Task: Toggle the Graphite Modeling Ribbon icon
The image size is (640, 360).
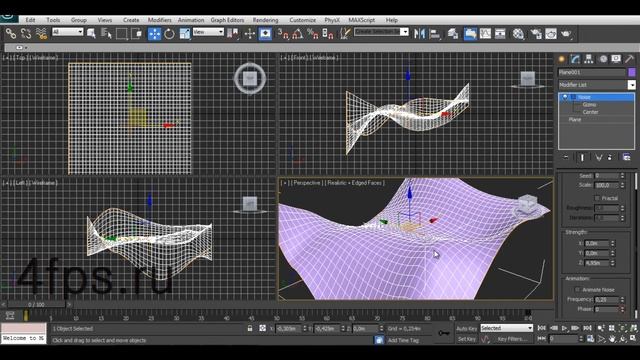Action: pos(470,33)
